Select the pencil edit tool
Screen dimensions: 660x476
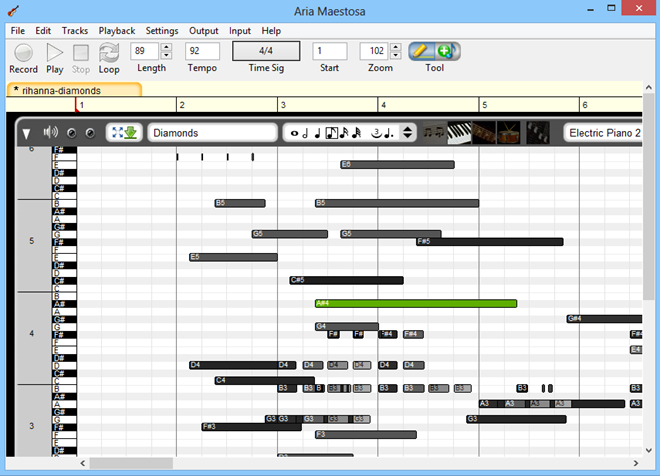point(421,51)
